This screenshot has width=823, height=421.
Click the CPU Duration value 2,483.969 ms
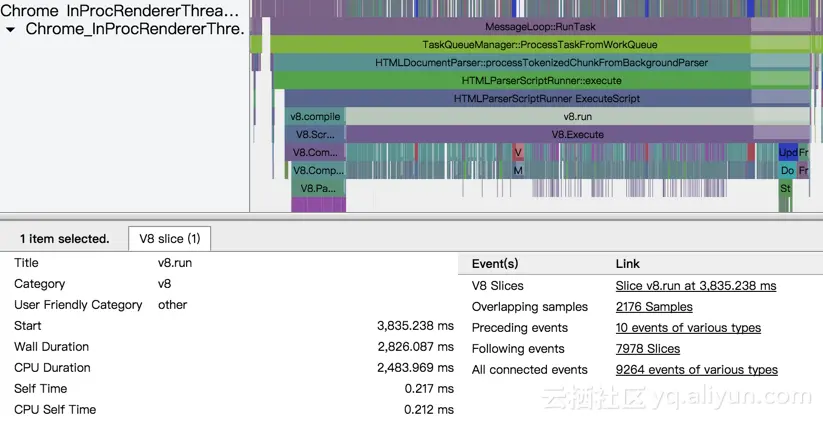416,367
